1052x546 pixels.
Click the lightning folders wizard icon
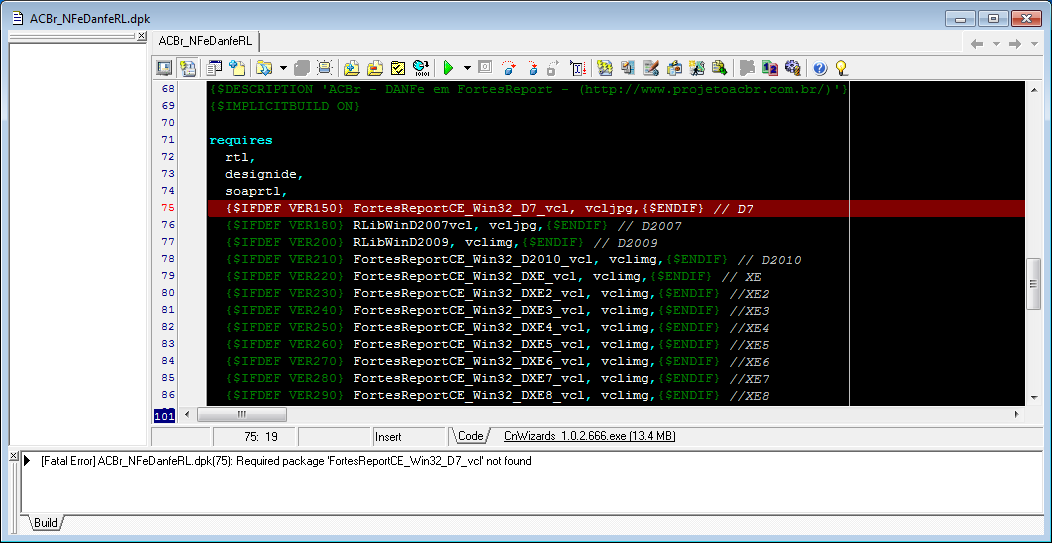674,68
